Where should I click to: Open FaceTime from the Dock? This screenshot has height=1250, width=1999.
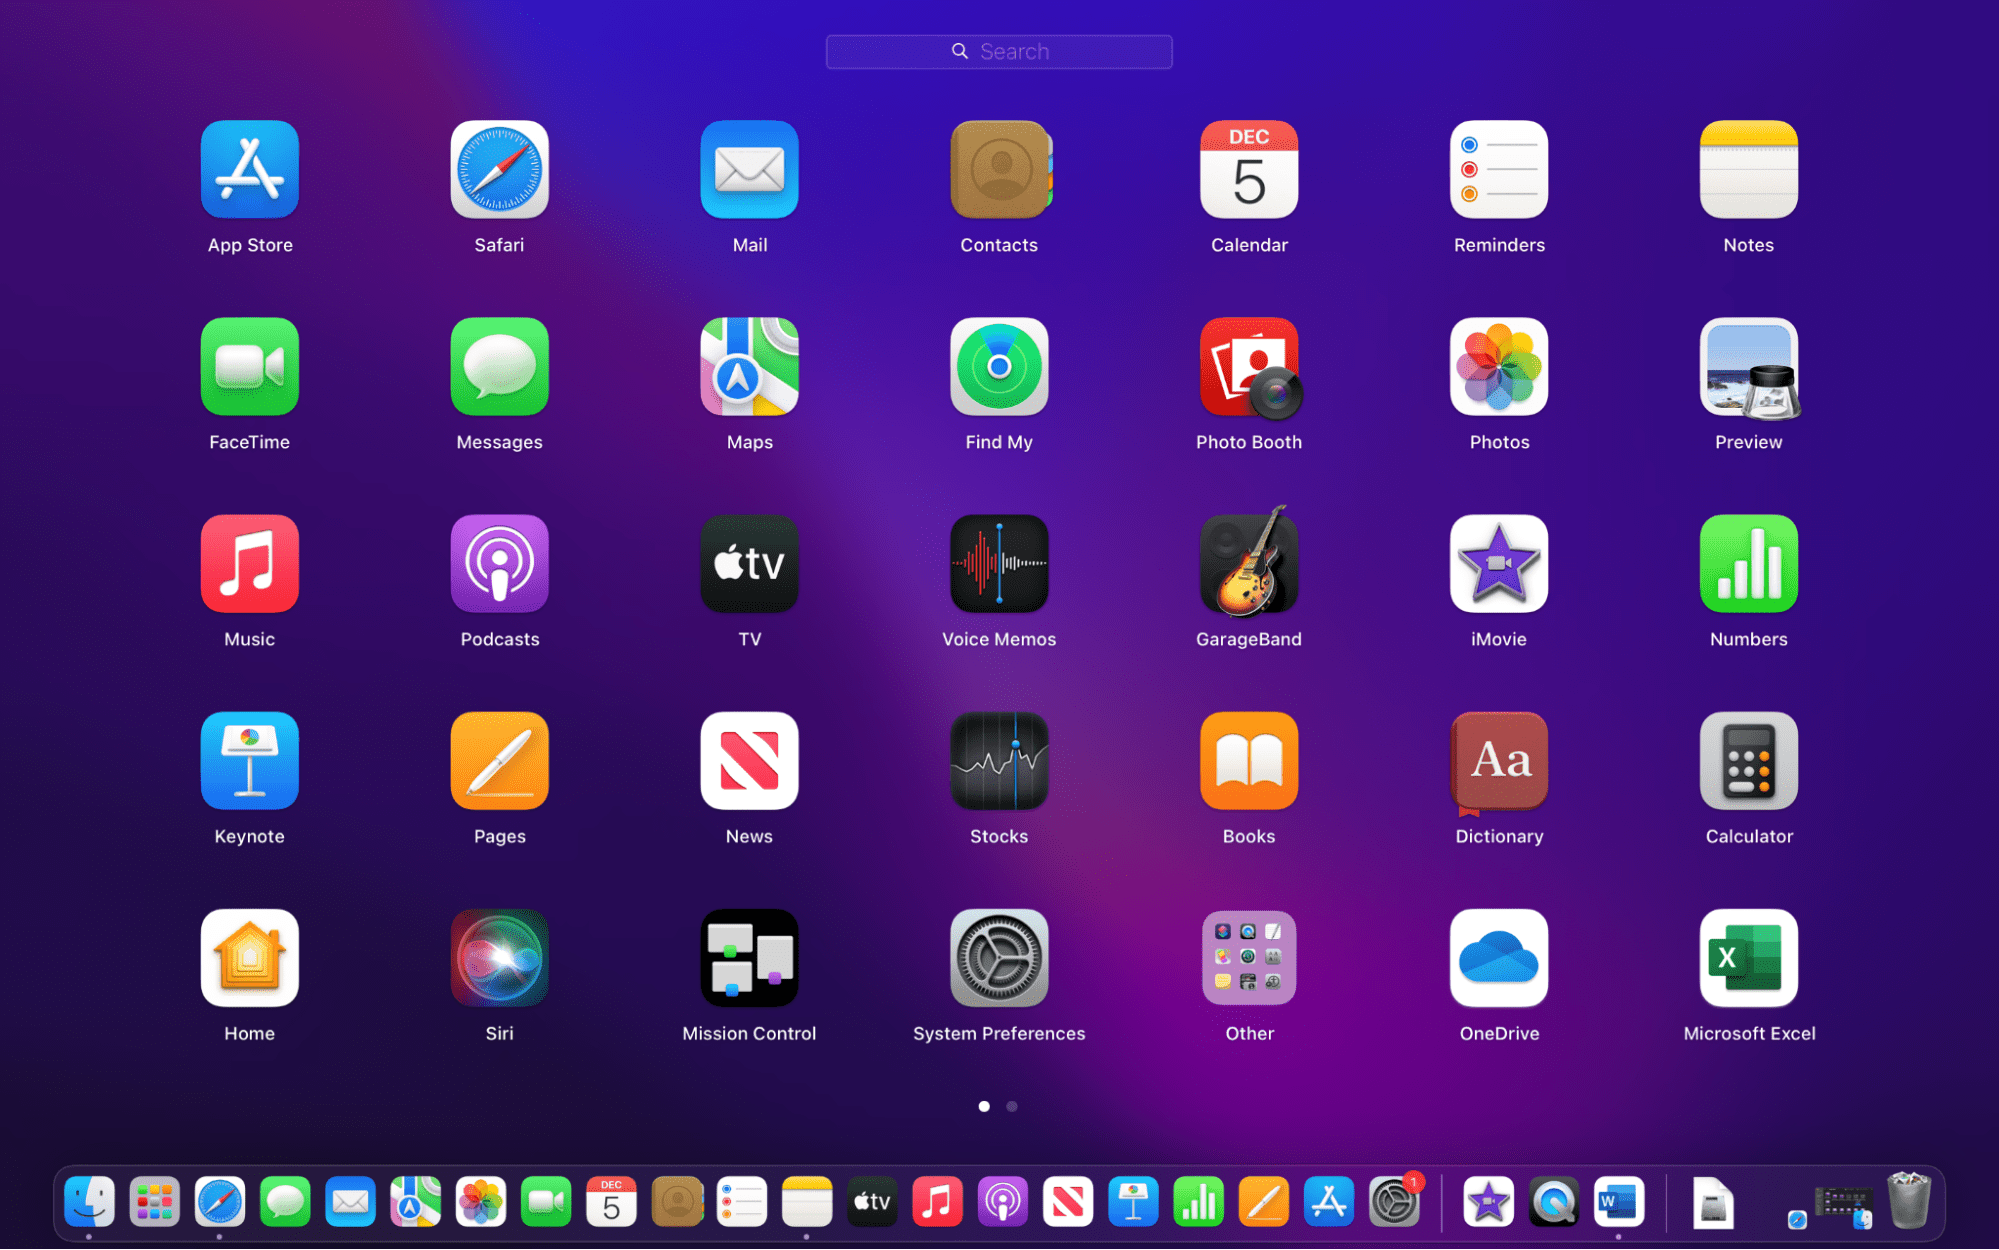click(x=546, y=1201)
